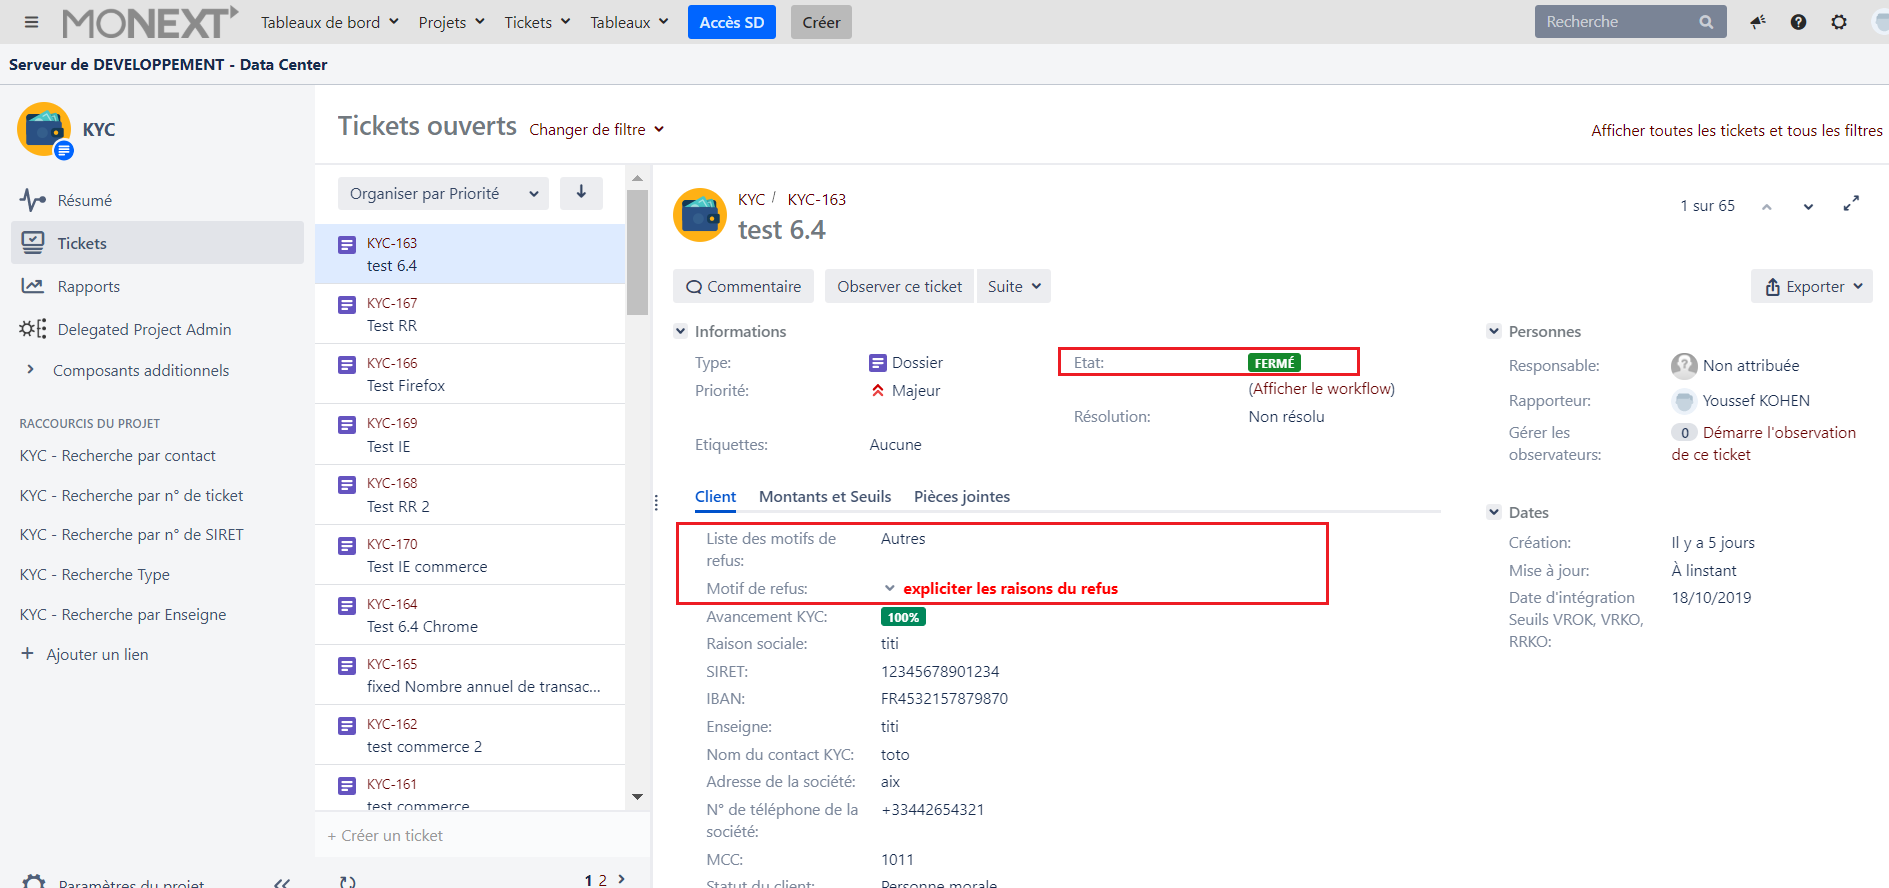Click the refresh icon below ticket list
The image size is (1889, 888).
[x=347, y=881]
